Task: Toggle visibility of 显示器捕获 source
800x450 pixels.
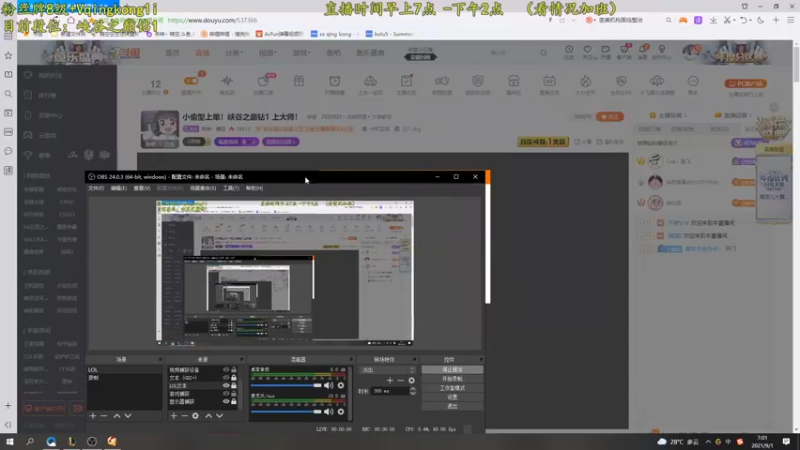Action: 226,402
